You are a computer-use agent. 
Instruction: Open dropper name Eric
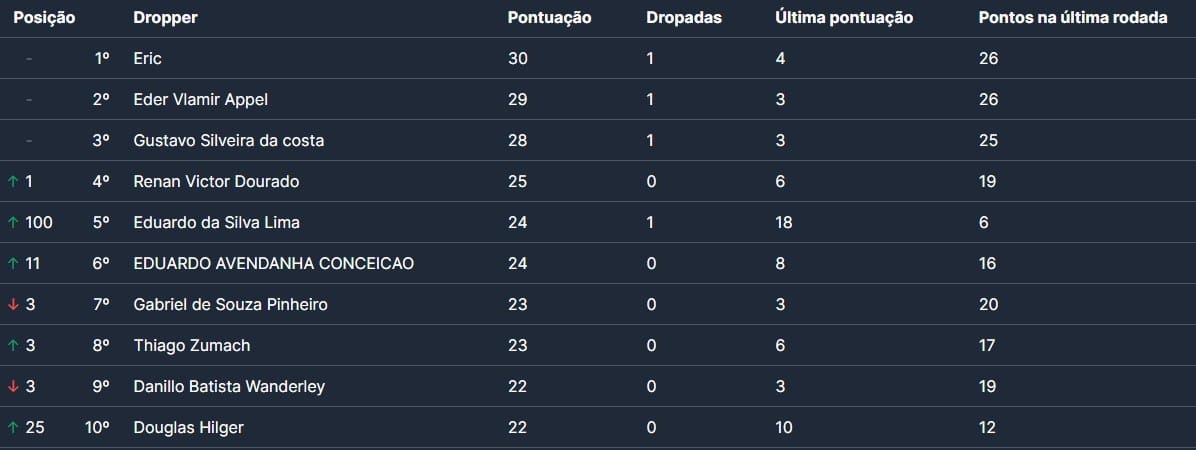147,59
